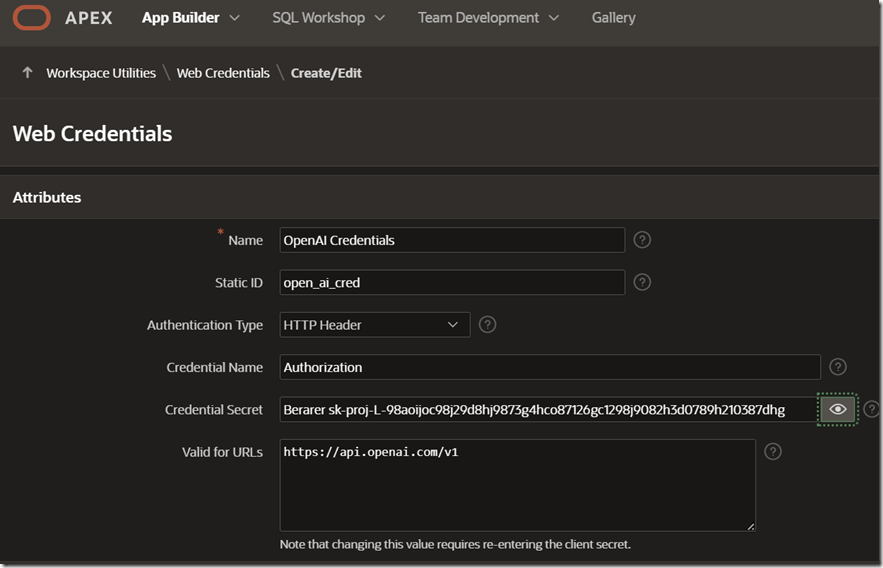Click the up arrow breadcrumb icon
This screenshot has width=883, height=568.
(x=27, y=73)
